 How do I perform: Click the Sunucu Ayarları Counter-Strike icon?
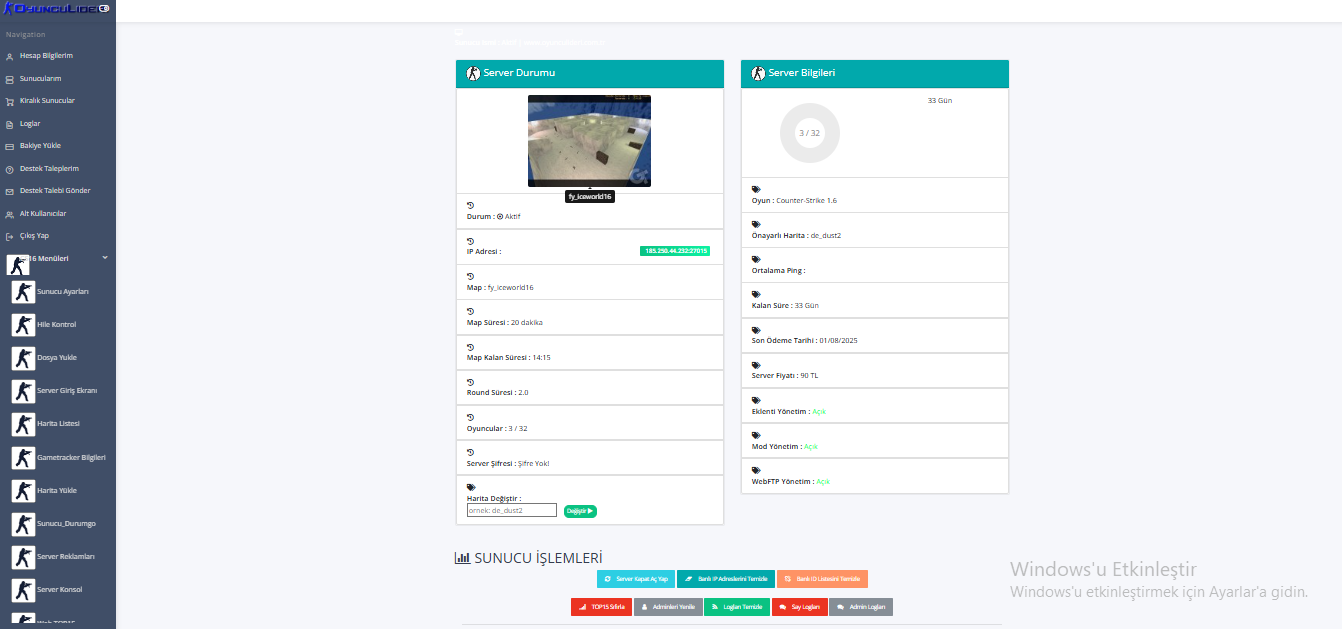click(x=23, y=291)
